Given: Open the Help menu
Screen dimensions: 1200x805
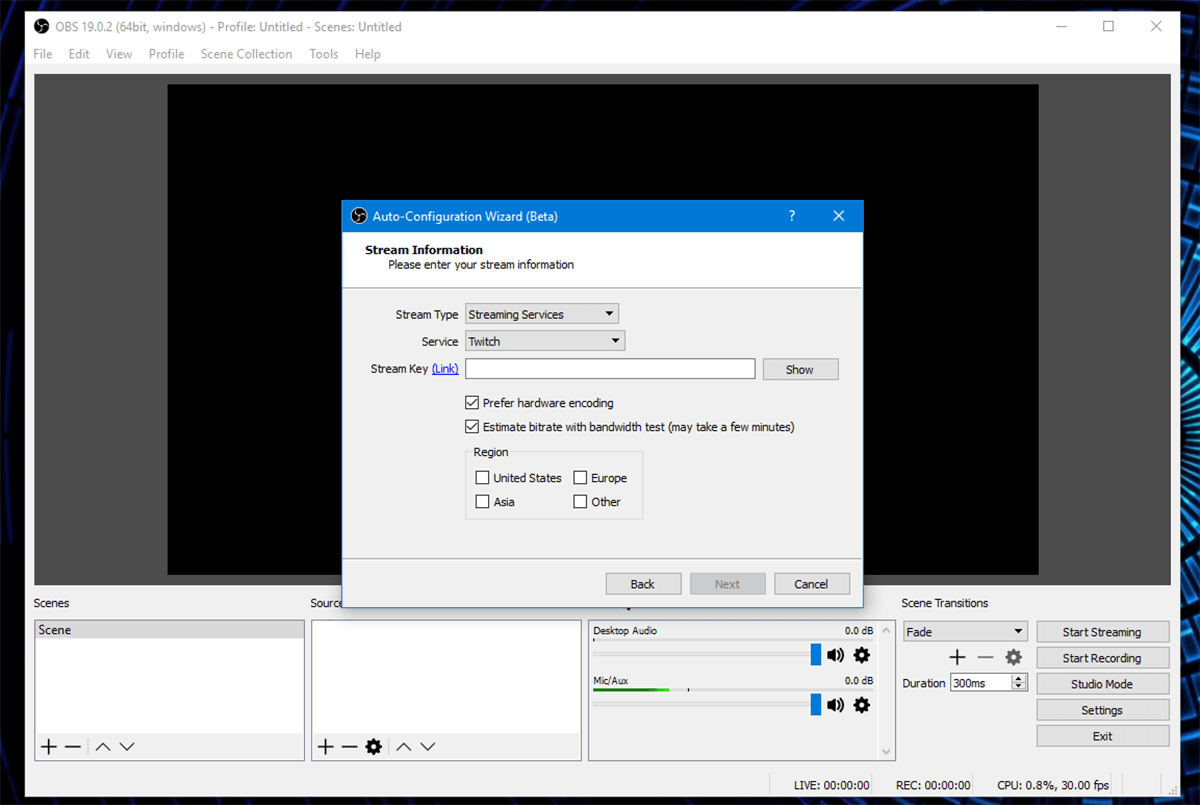Looking at the screenshot, I should 368,54.
